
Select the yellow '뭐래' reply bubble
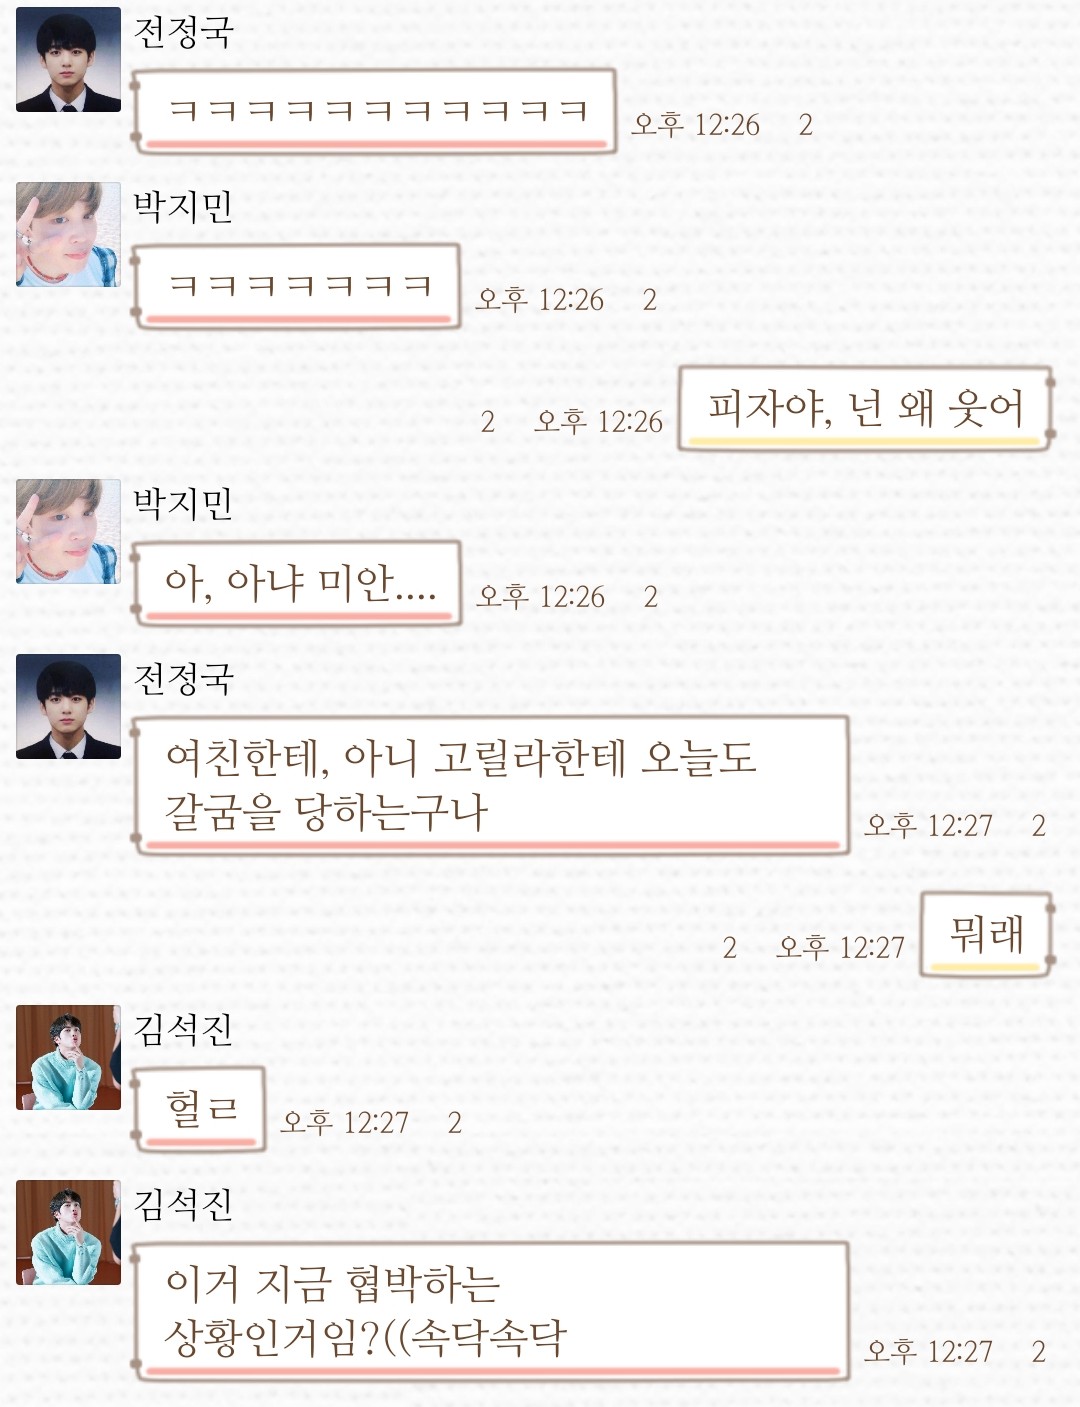[x=987, y=935]
